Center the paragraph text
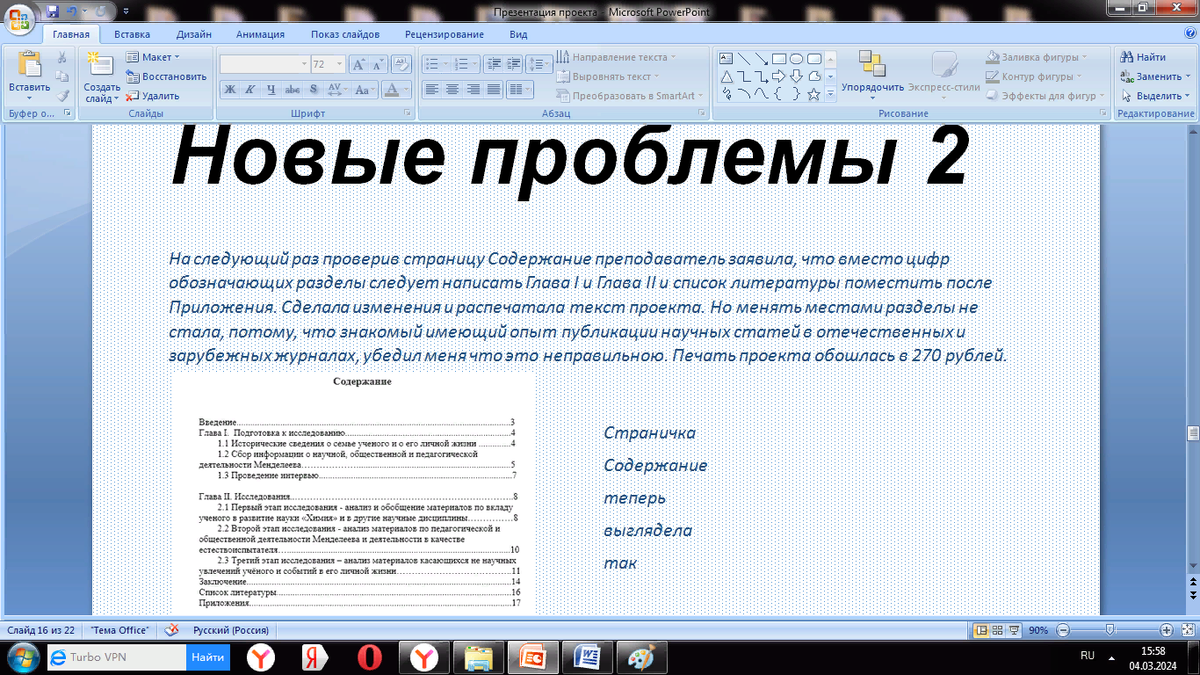Image resolution: width=1200 pixels, height=675 pixels. 452,89
